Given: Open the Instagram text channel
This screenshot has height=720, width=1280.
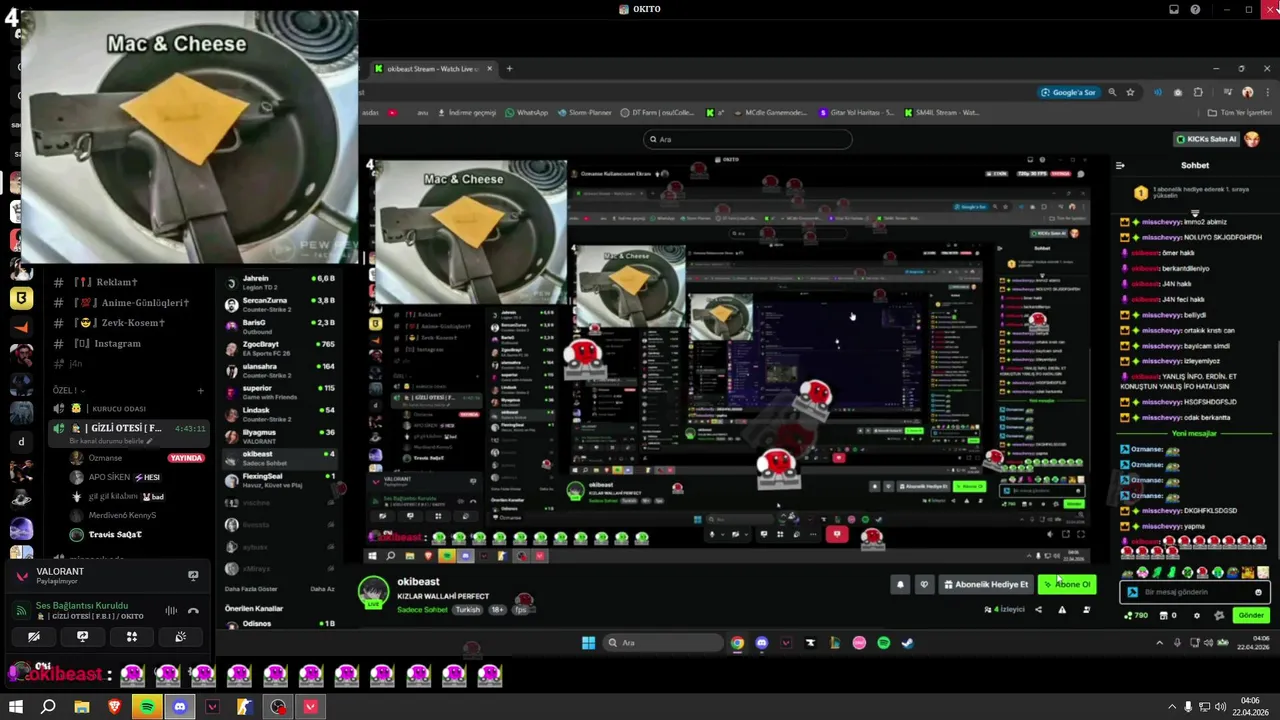Looking at the screenshot, I should (x=106, y=343).
